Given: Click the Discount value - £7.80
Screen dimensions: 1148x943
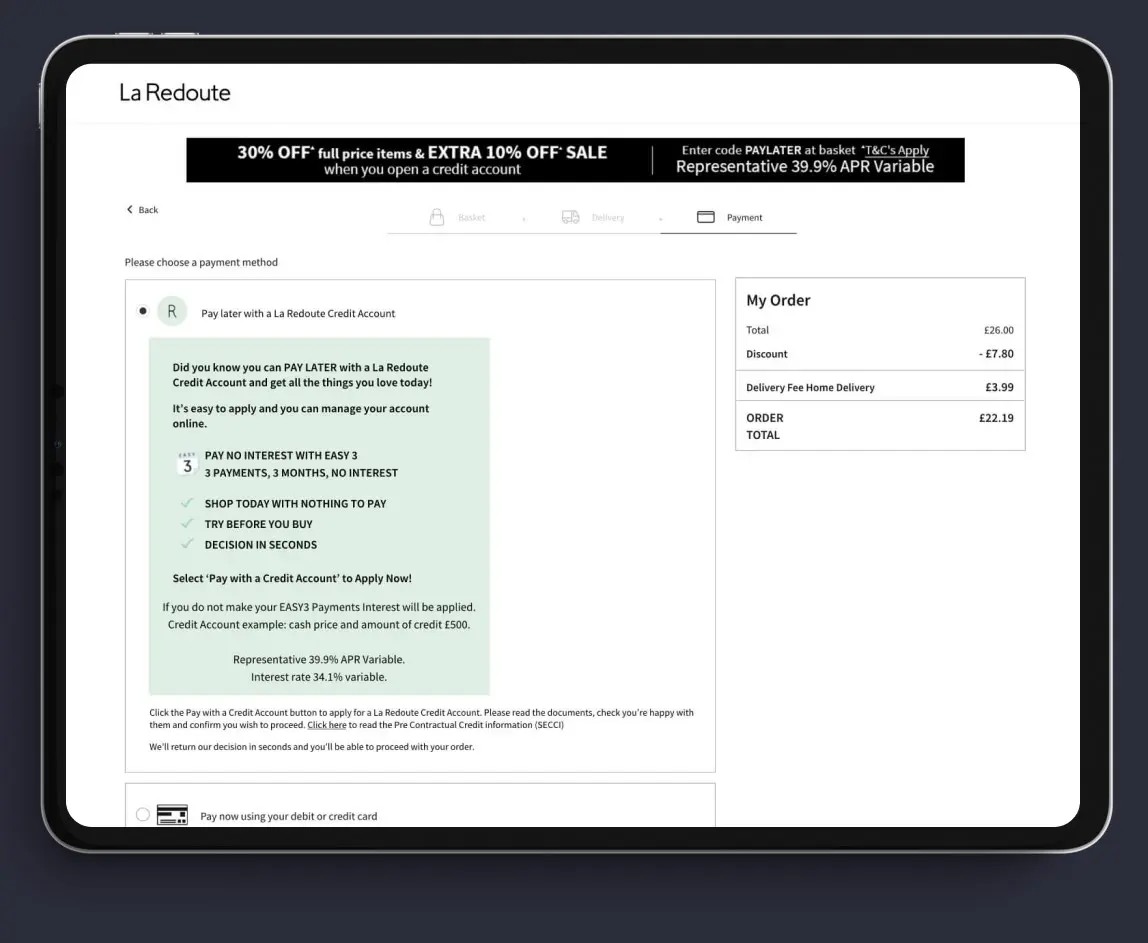Looking at the screenshot, I should [x=996, y=354].
